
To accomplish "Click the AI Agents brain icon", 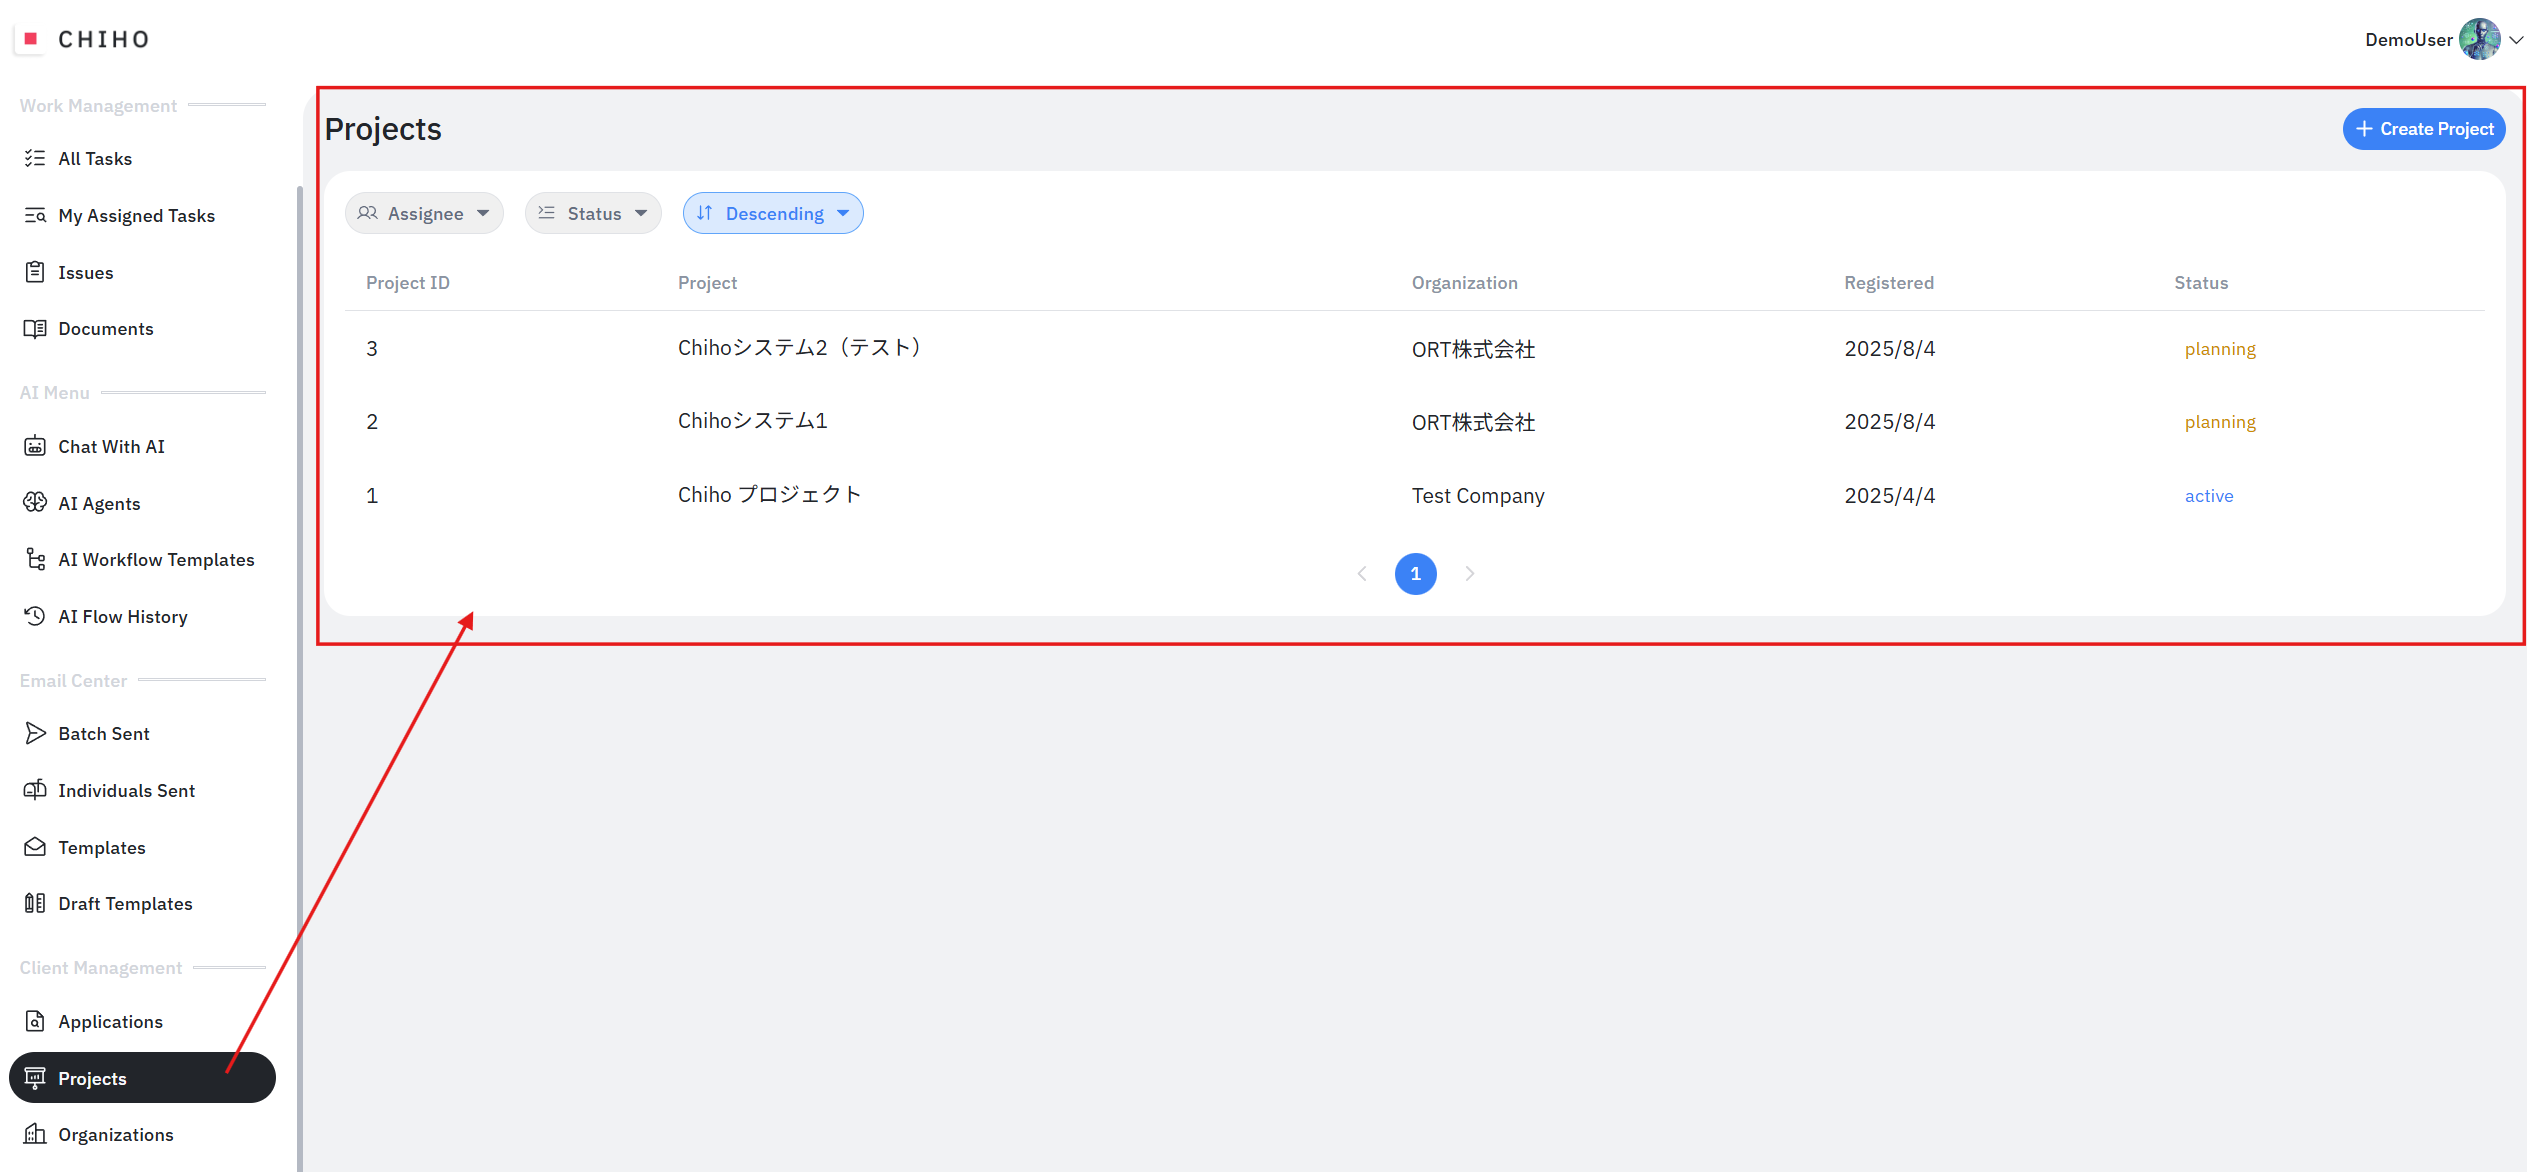I will [x=35, y=503].
